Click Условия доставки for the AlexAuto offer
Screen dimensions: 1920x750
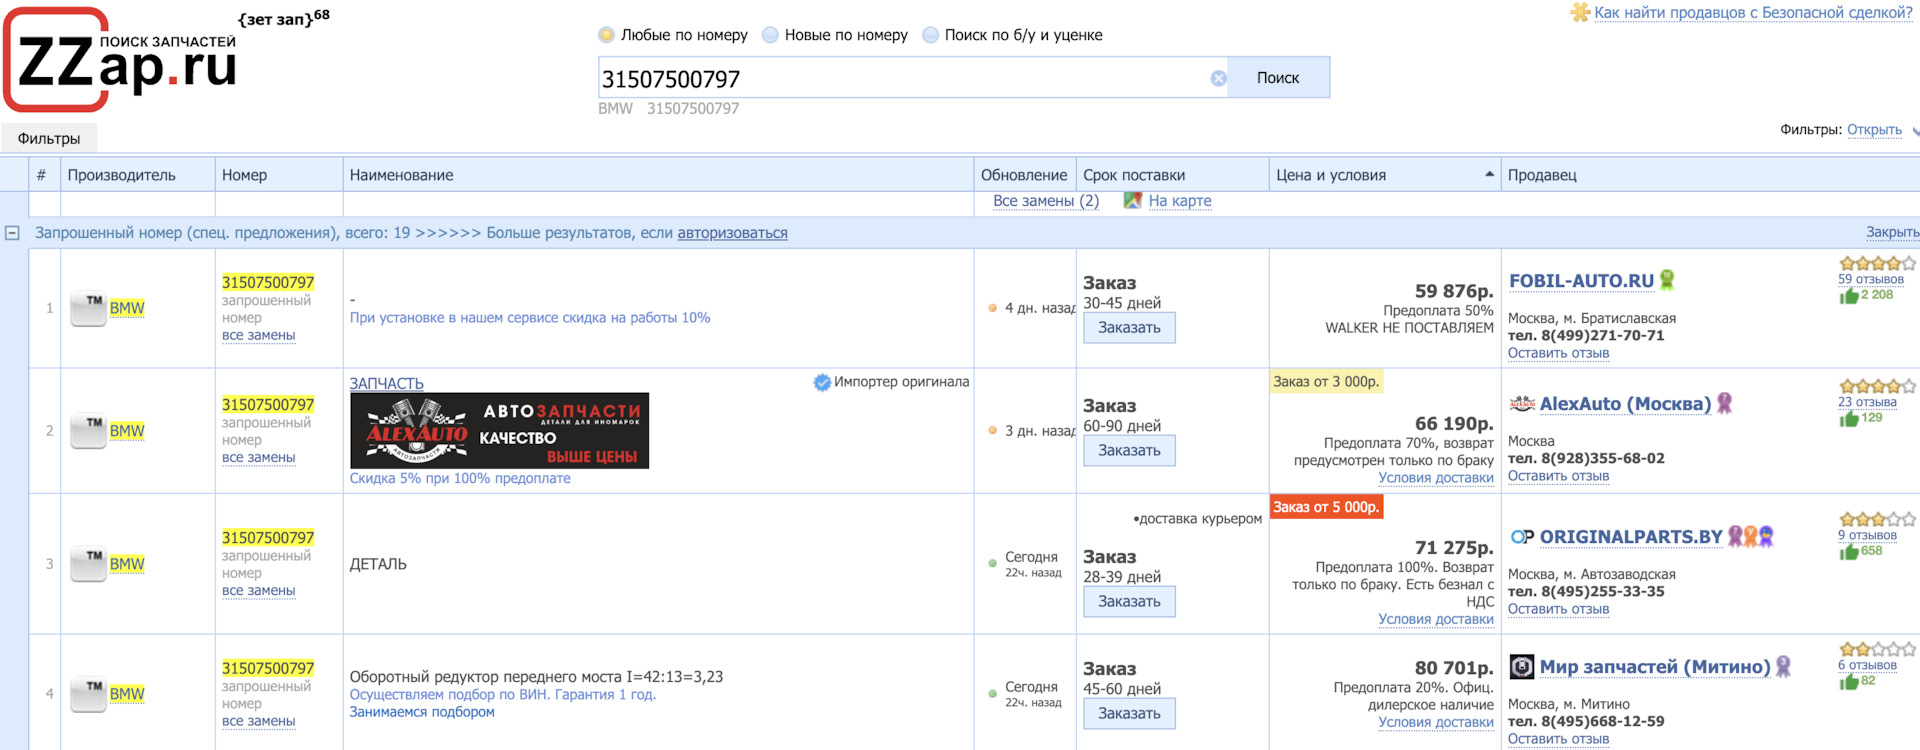point(1436,478)
